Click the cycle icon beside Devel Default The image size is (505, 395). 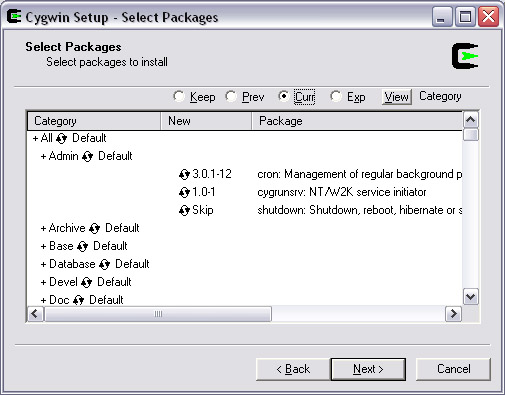87,282
